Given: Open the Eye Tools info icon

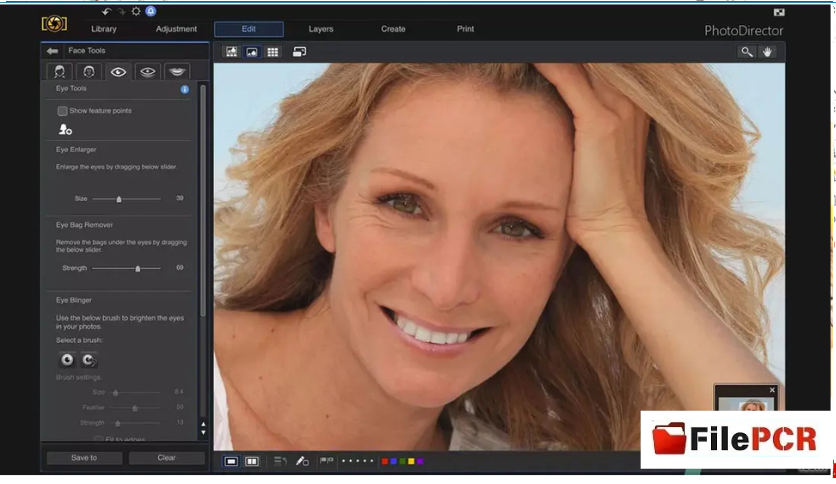Looking at the screenshot, I should coord(184,90).
